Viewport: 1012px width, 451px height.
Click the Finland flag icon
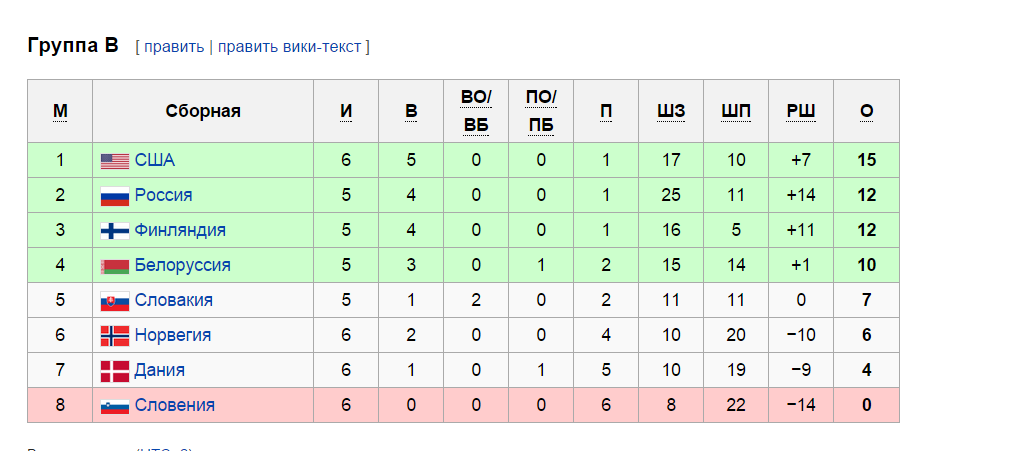coord(115,231)
